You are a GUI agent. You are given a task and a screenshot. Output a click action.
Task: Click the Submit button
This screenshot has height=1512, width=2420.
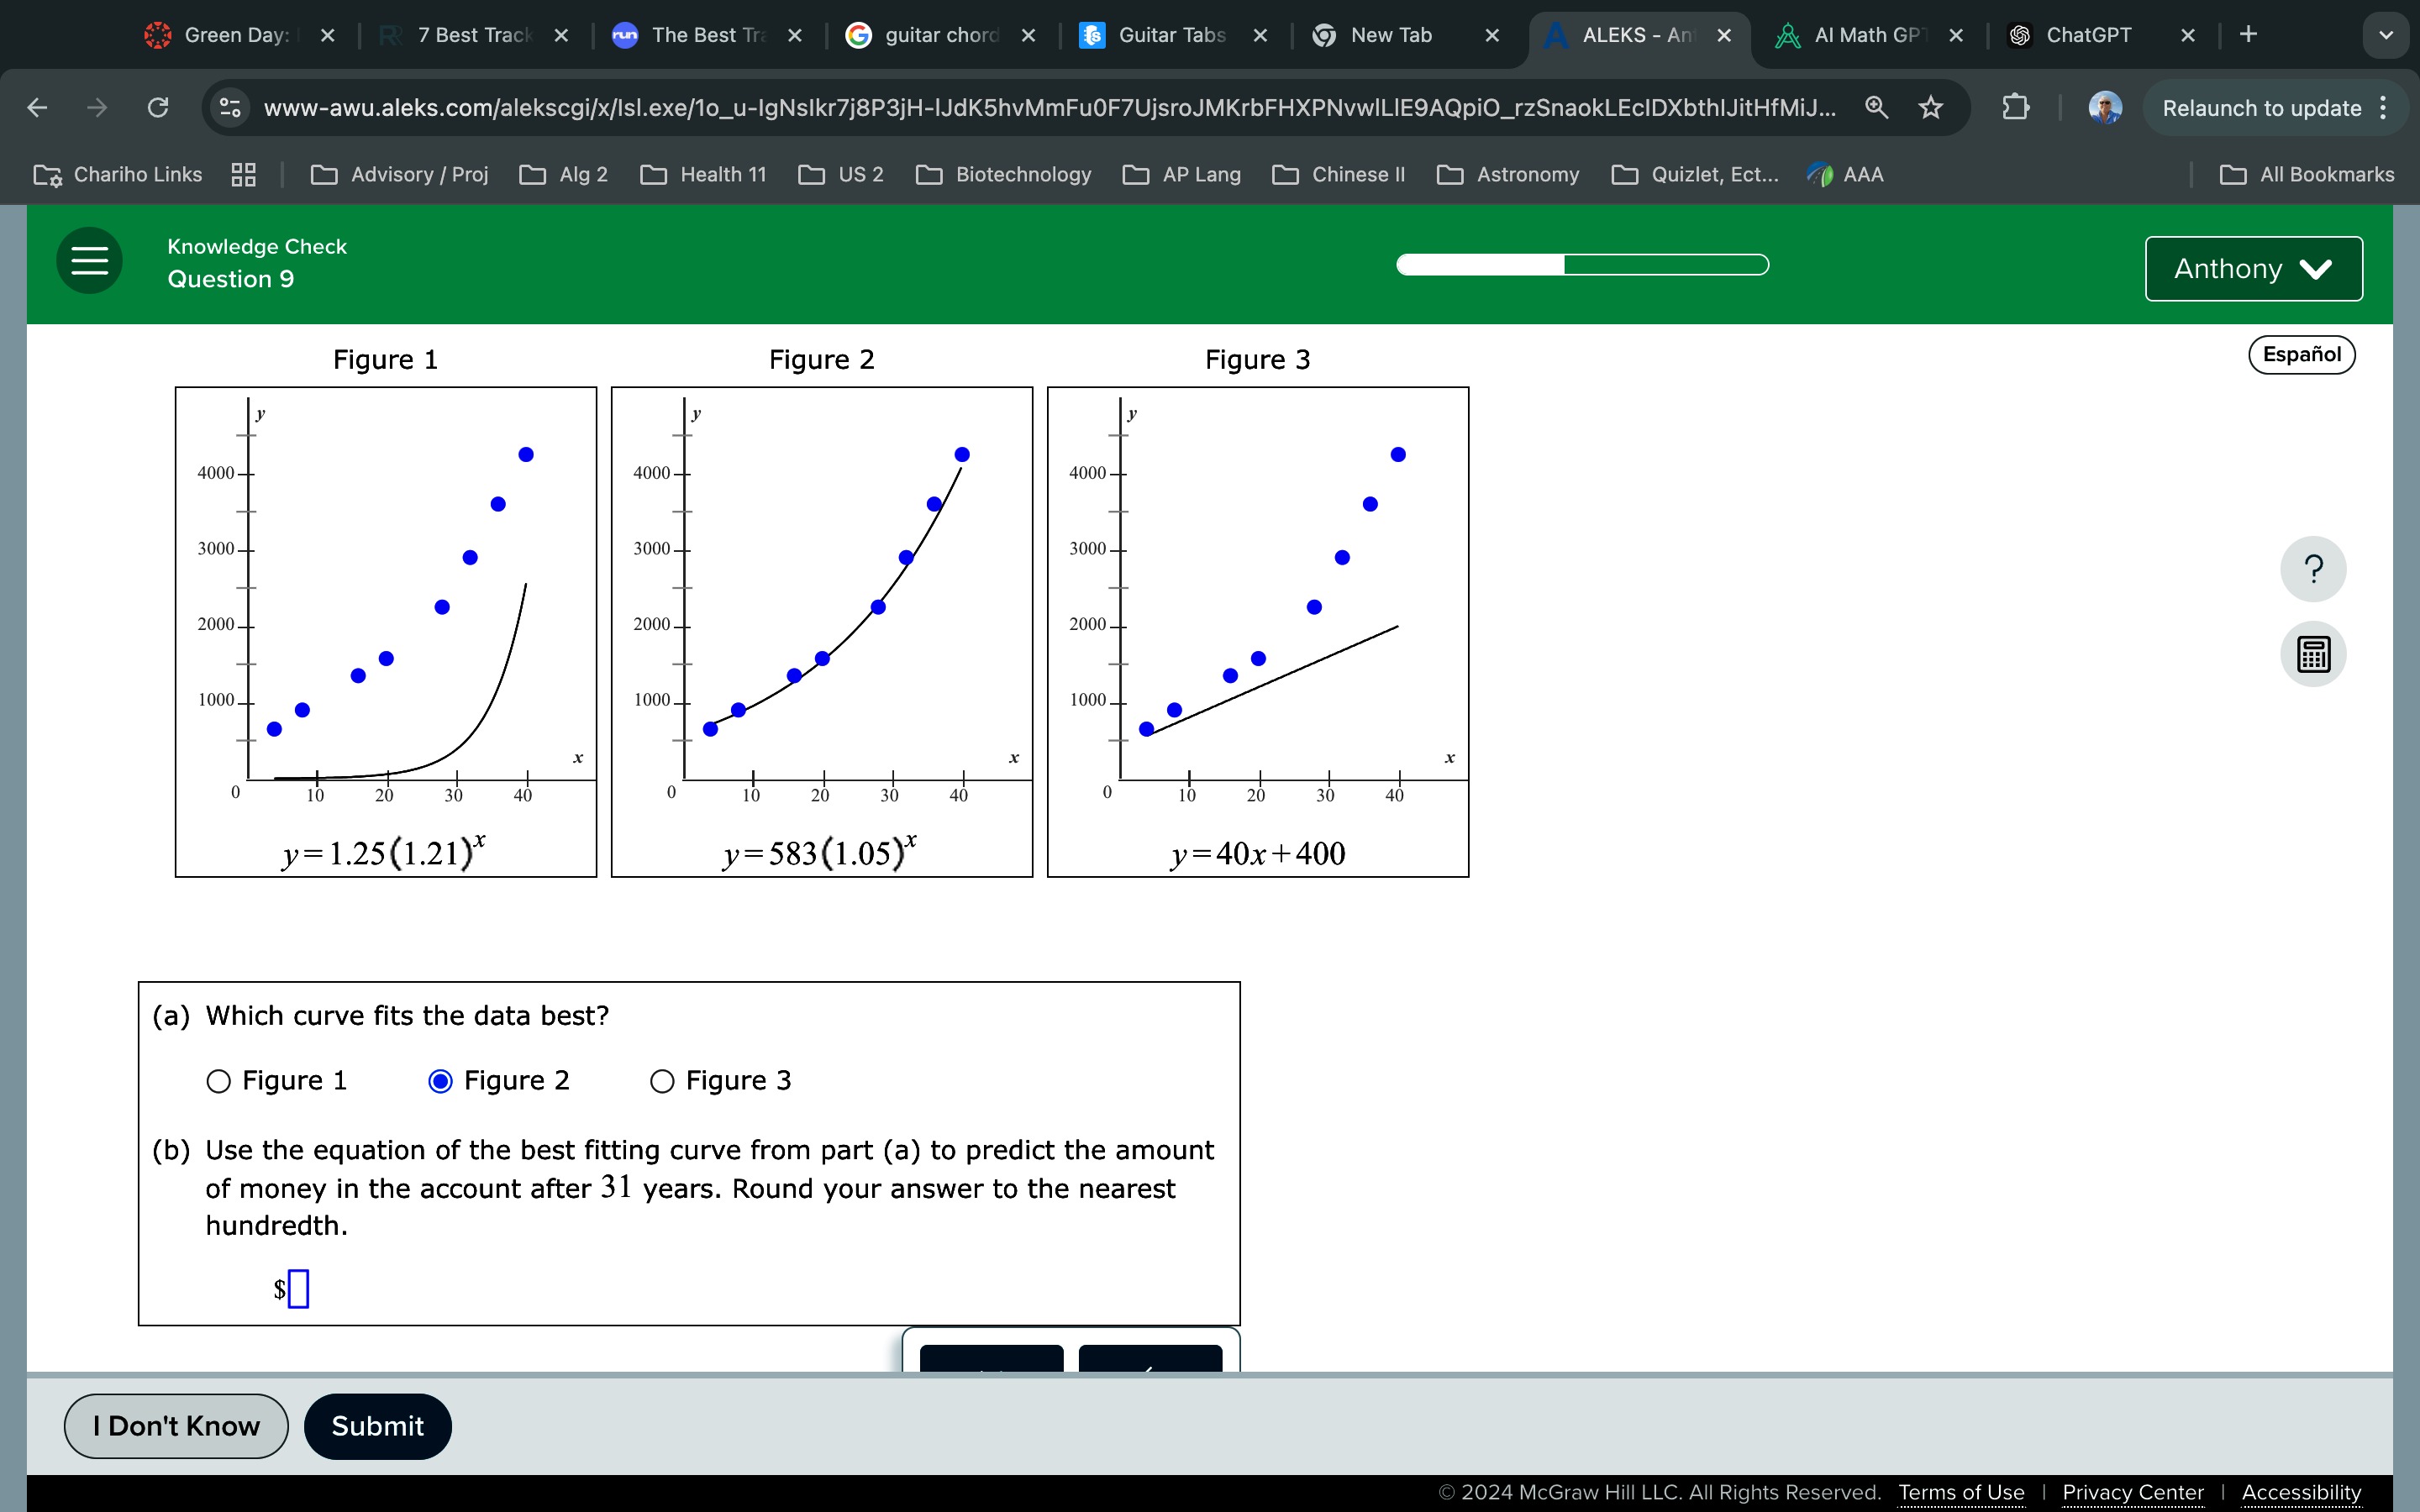click(x=377, y=1426)
